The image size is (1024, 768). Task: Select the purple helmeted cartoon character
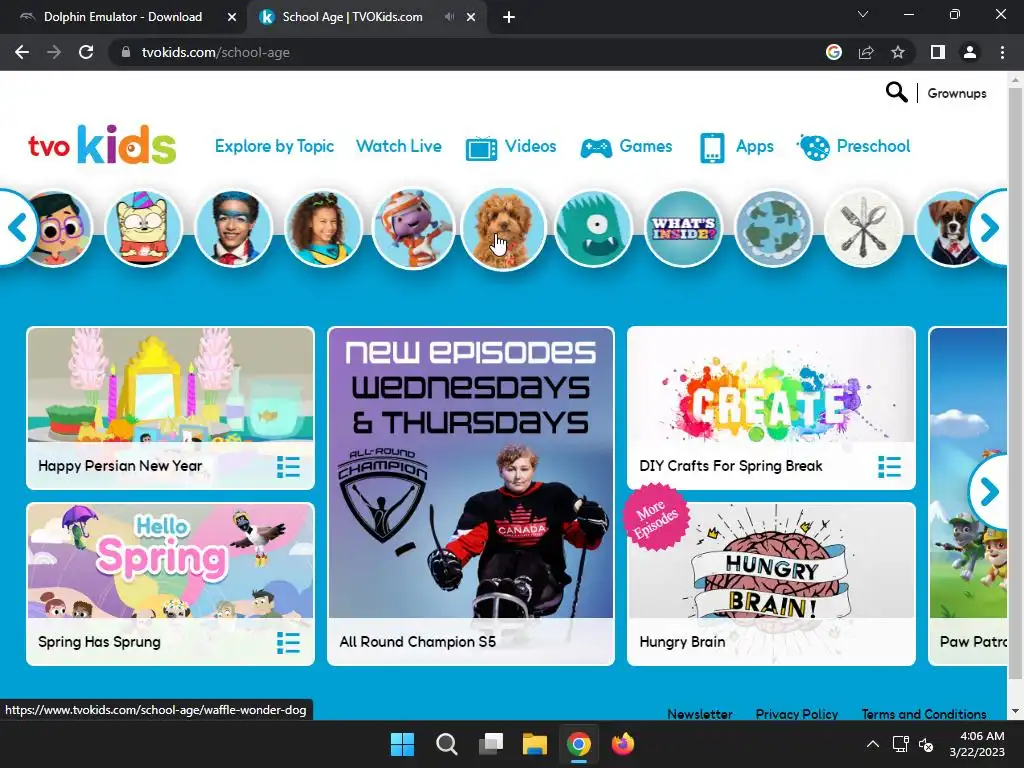tap(413, 229)
